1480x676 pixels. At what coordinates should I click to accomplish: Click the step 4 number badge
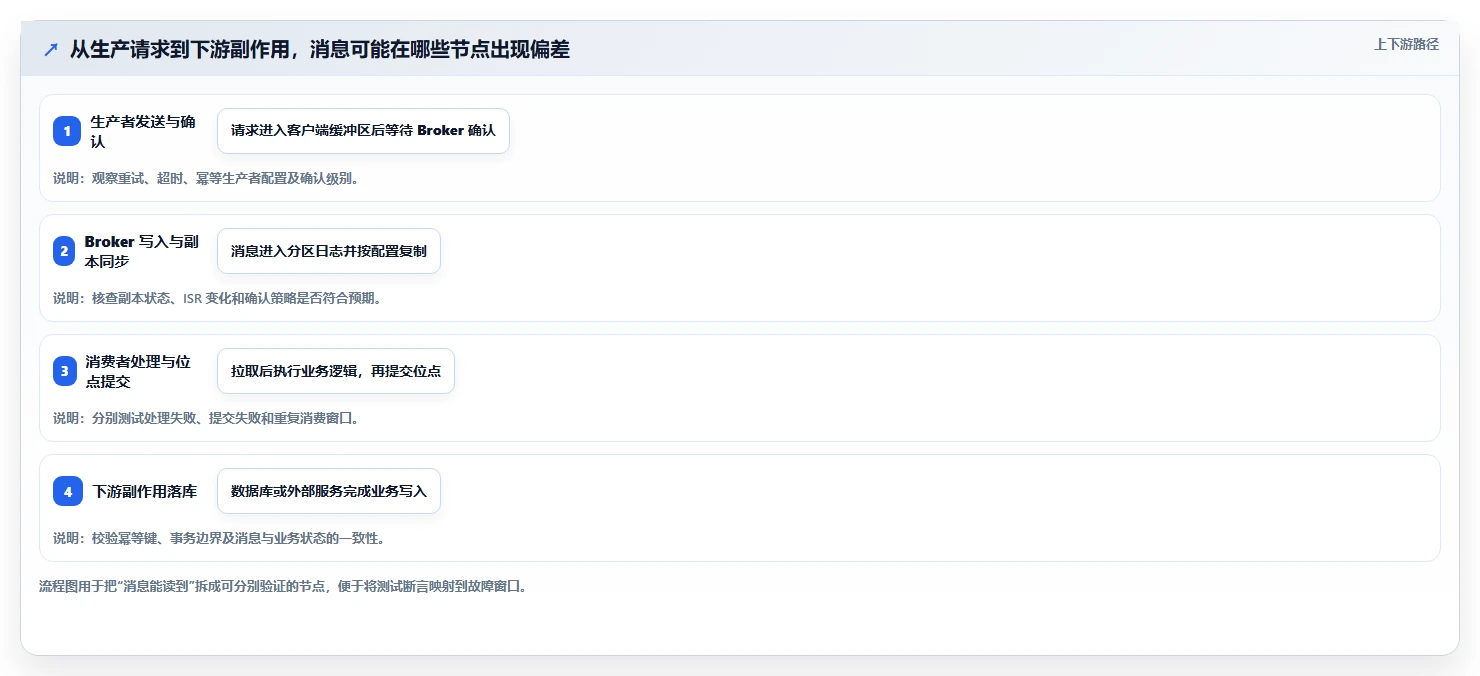click(68, 491)
